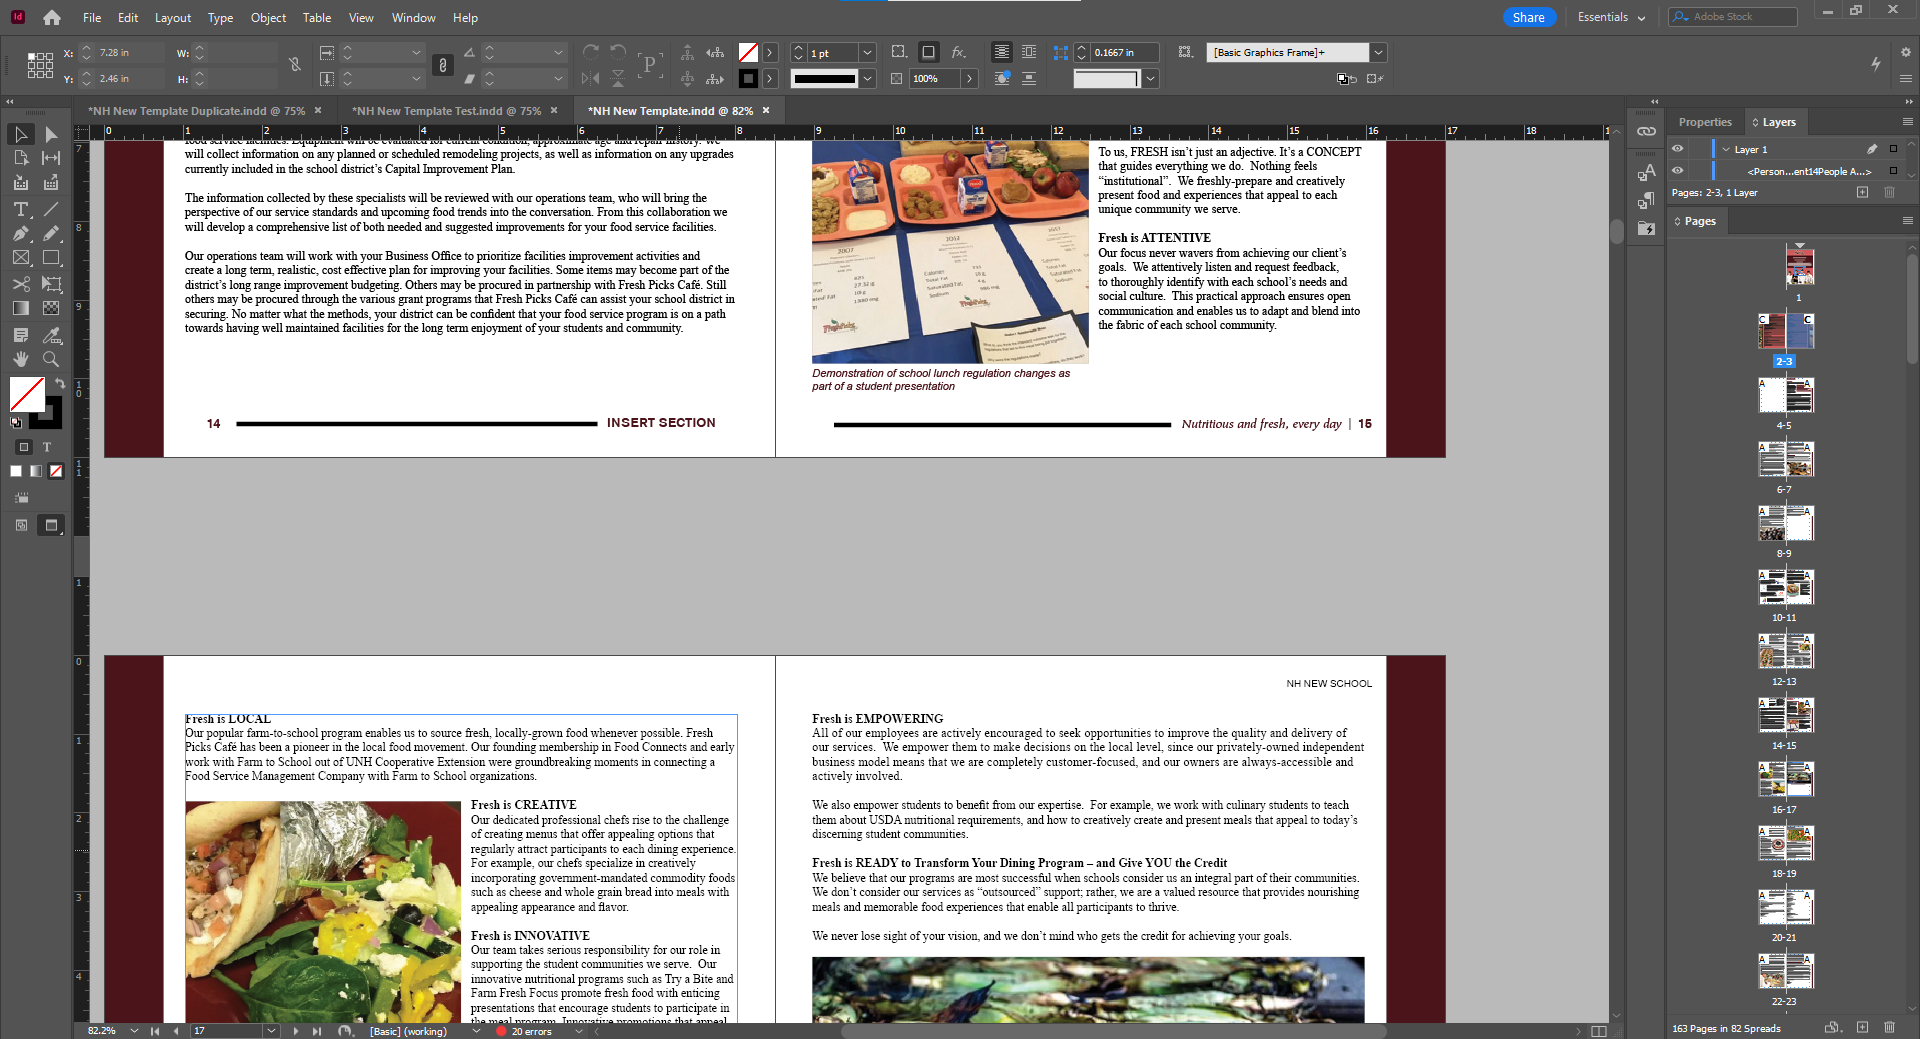Select pages 4-5 spread thumbnail

pos(1786,396)
